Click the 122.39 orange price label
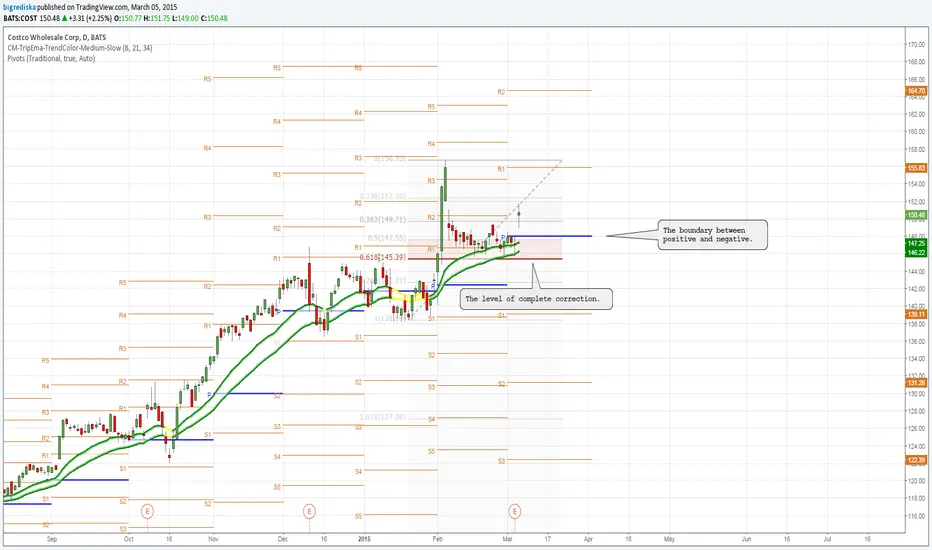Image resolution: width=932 pixels, height=550 pixels. 916,460
